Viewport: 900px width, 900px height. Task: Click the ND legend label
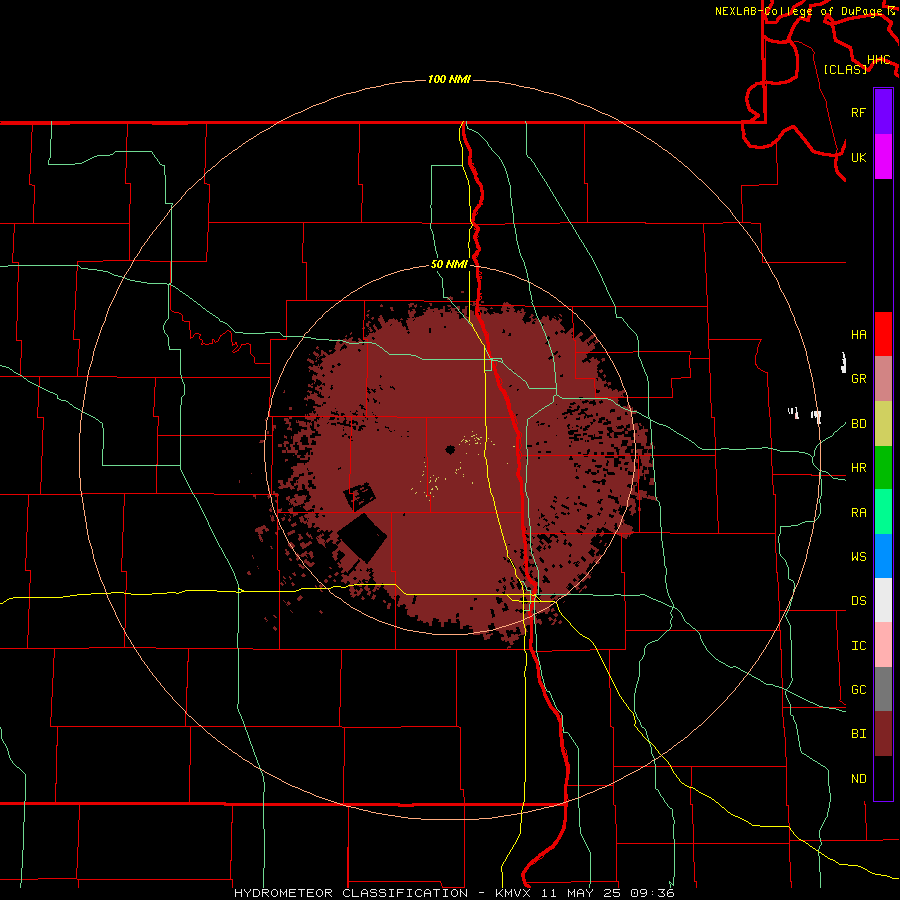tap(858, 778)
